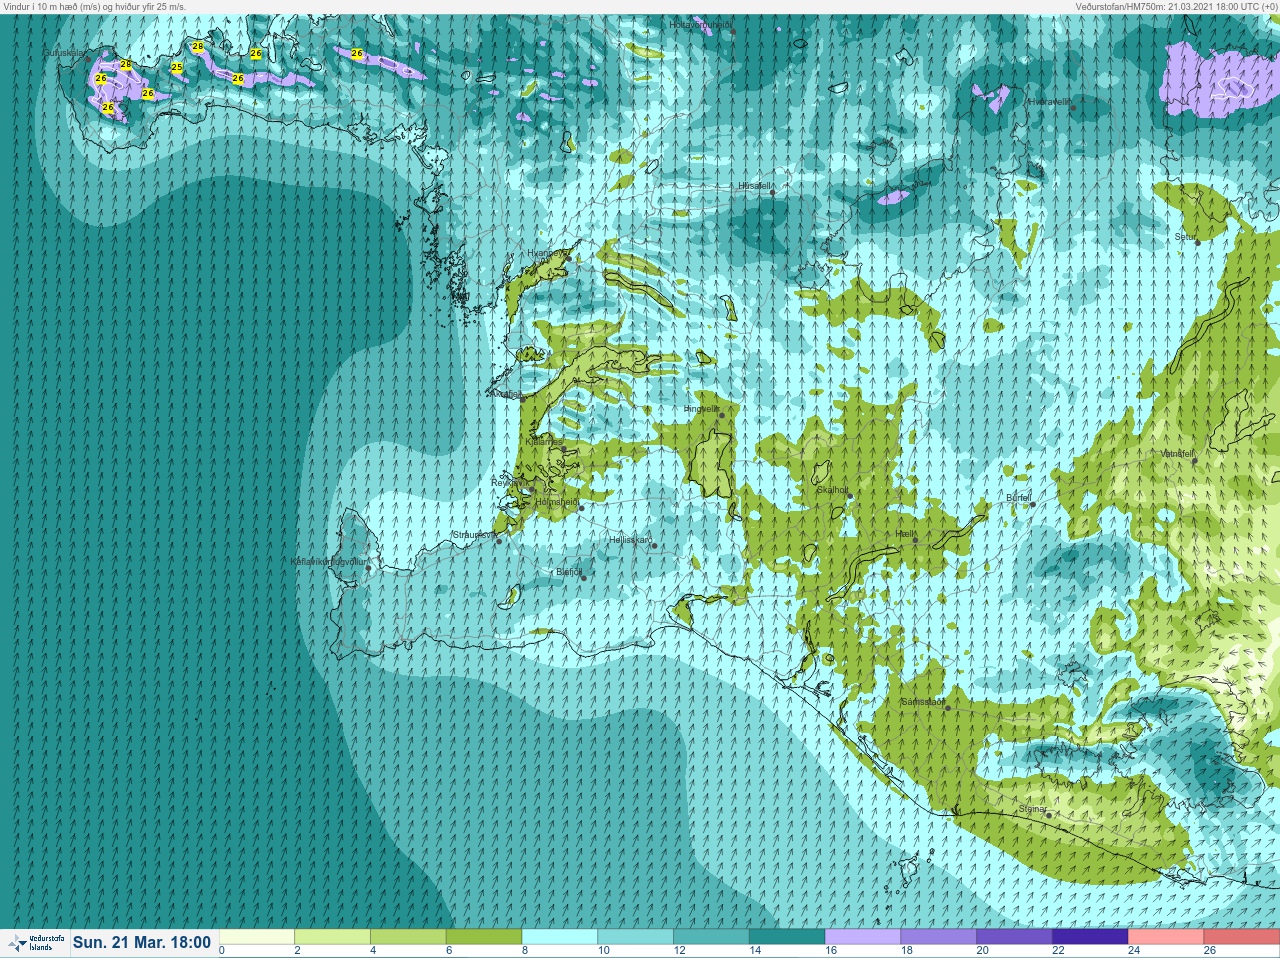The width and height of the screenshot is (1280, 958).
Task: Click the Bláfjöll station label
Action: [x=568, y=572]
